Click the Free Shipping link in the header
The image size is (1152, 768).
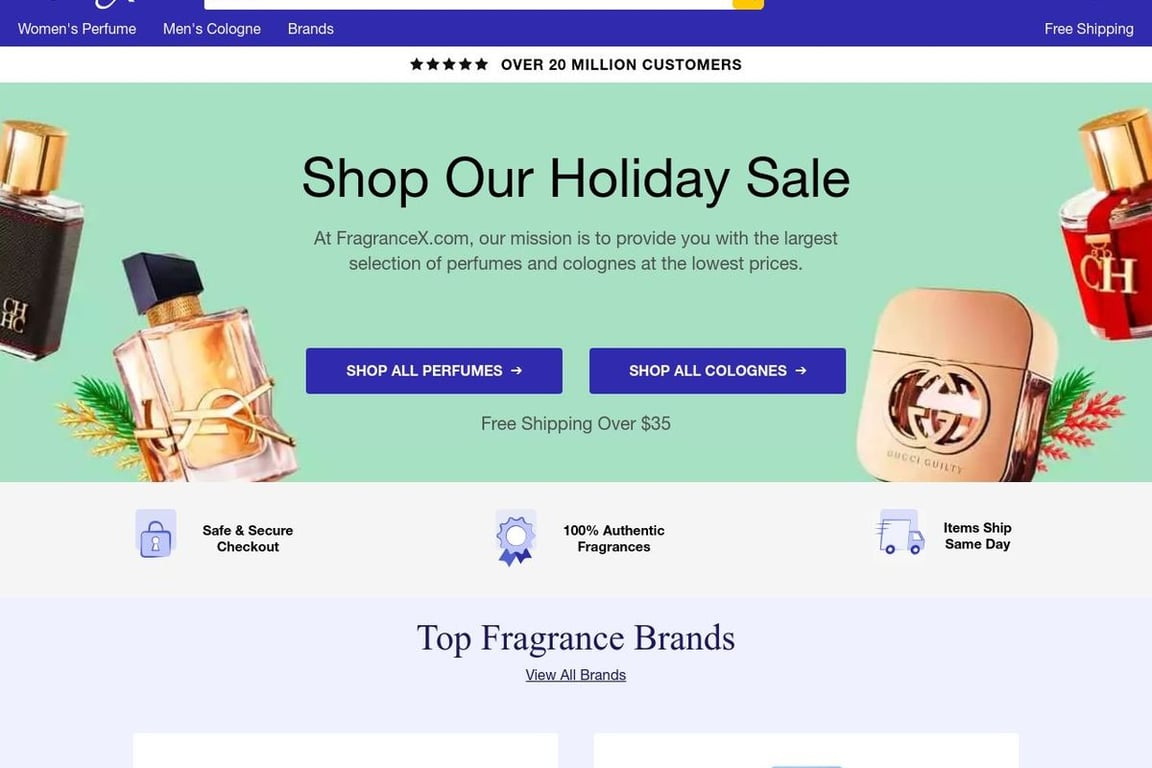[1089, 29]
